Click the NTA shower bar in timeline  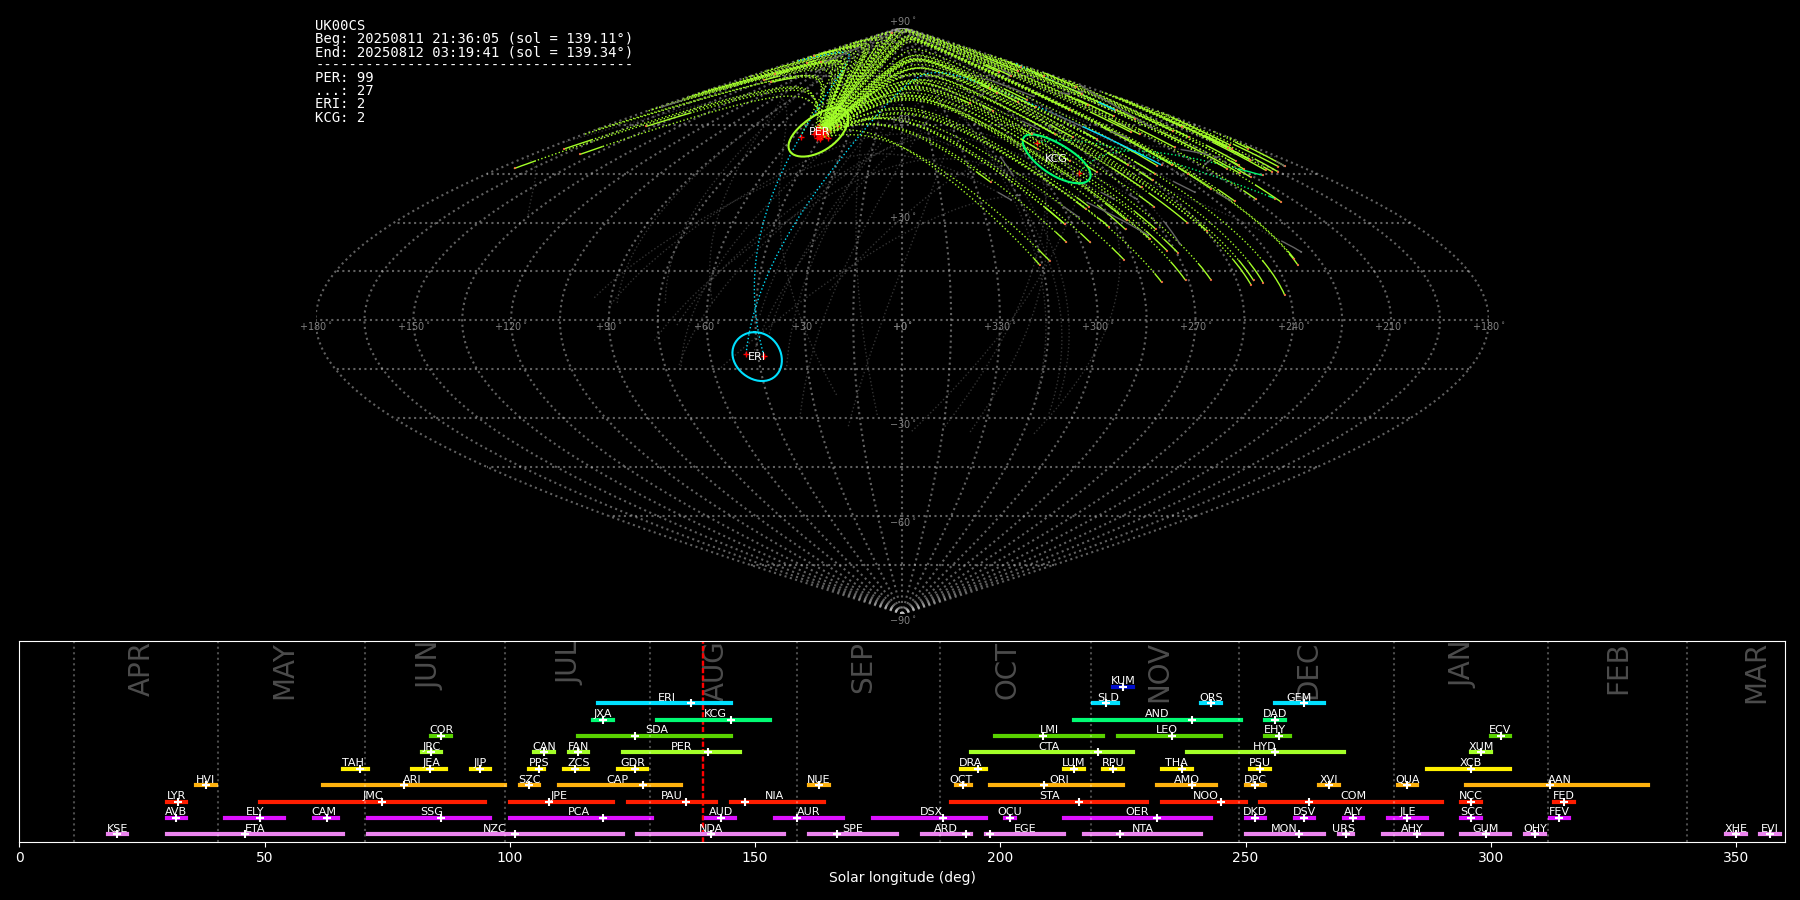[1142, 834]
